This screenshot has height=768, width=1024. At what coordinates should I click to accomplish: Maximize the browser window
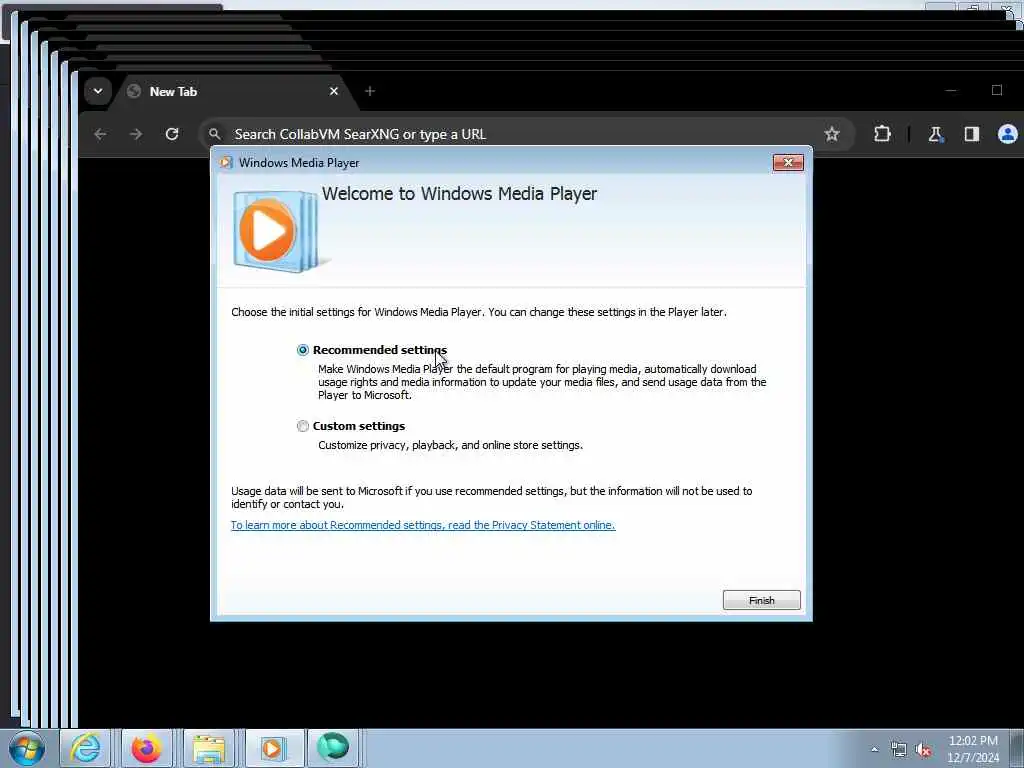[x=997, y=91]
